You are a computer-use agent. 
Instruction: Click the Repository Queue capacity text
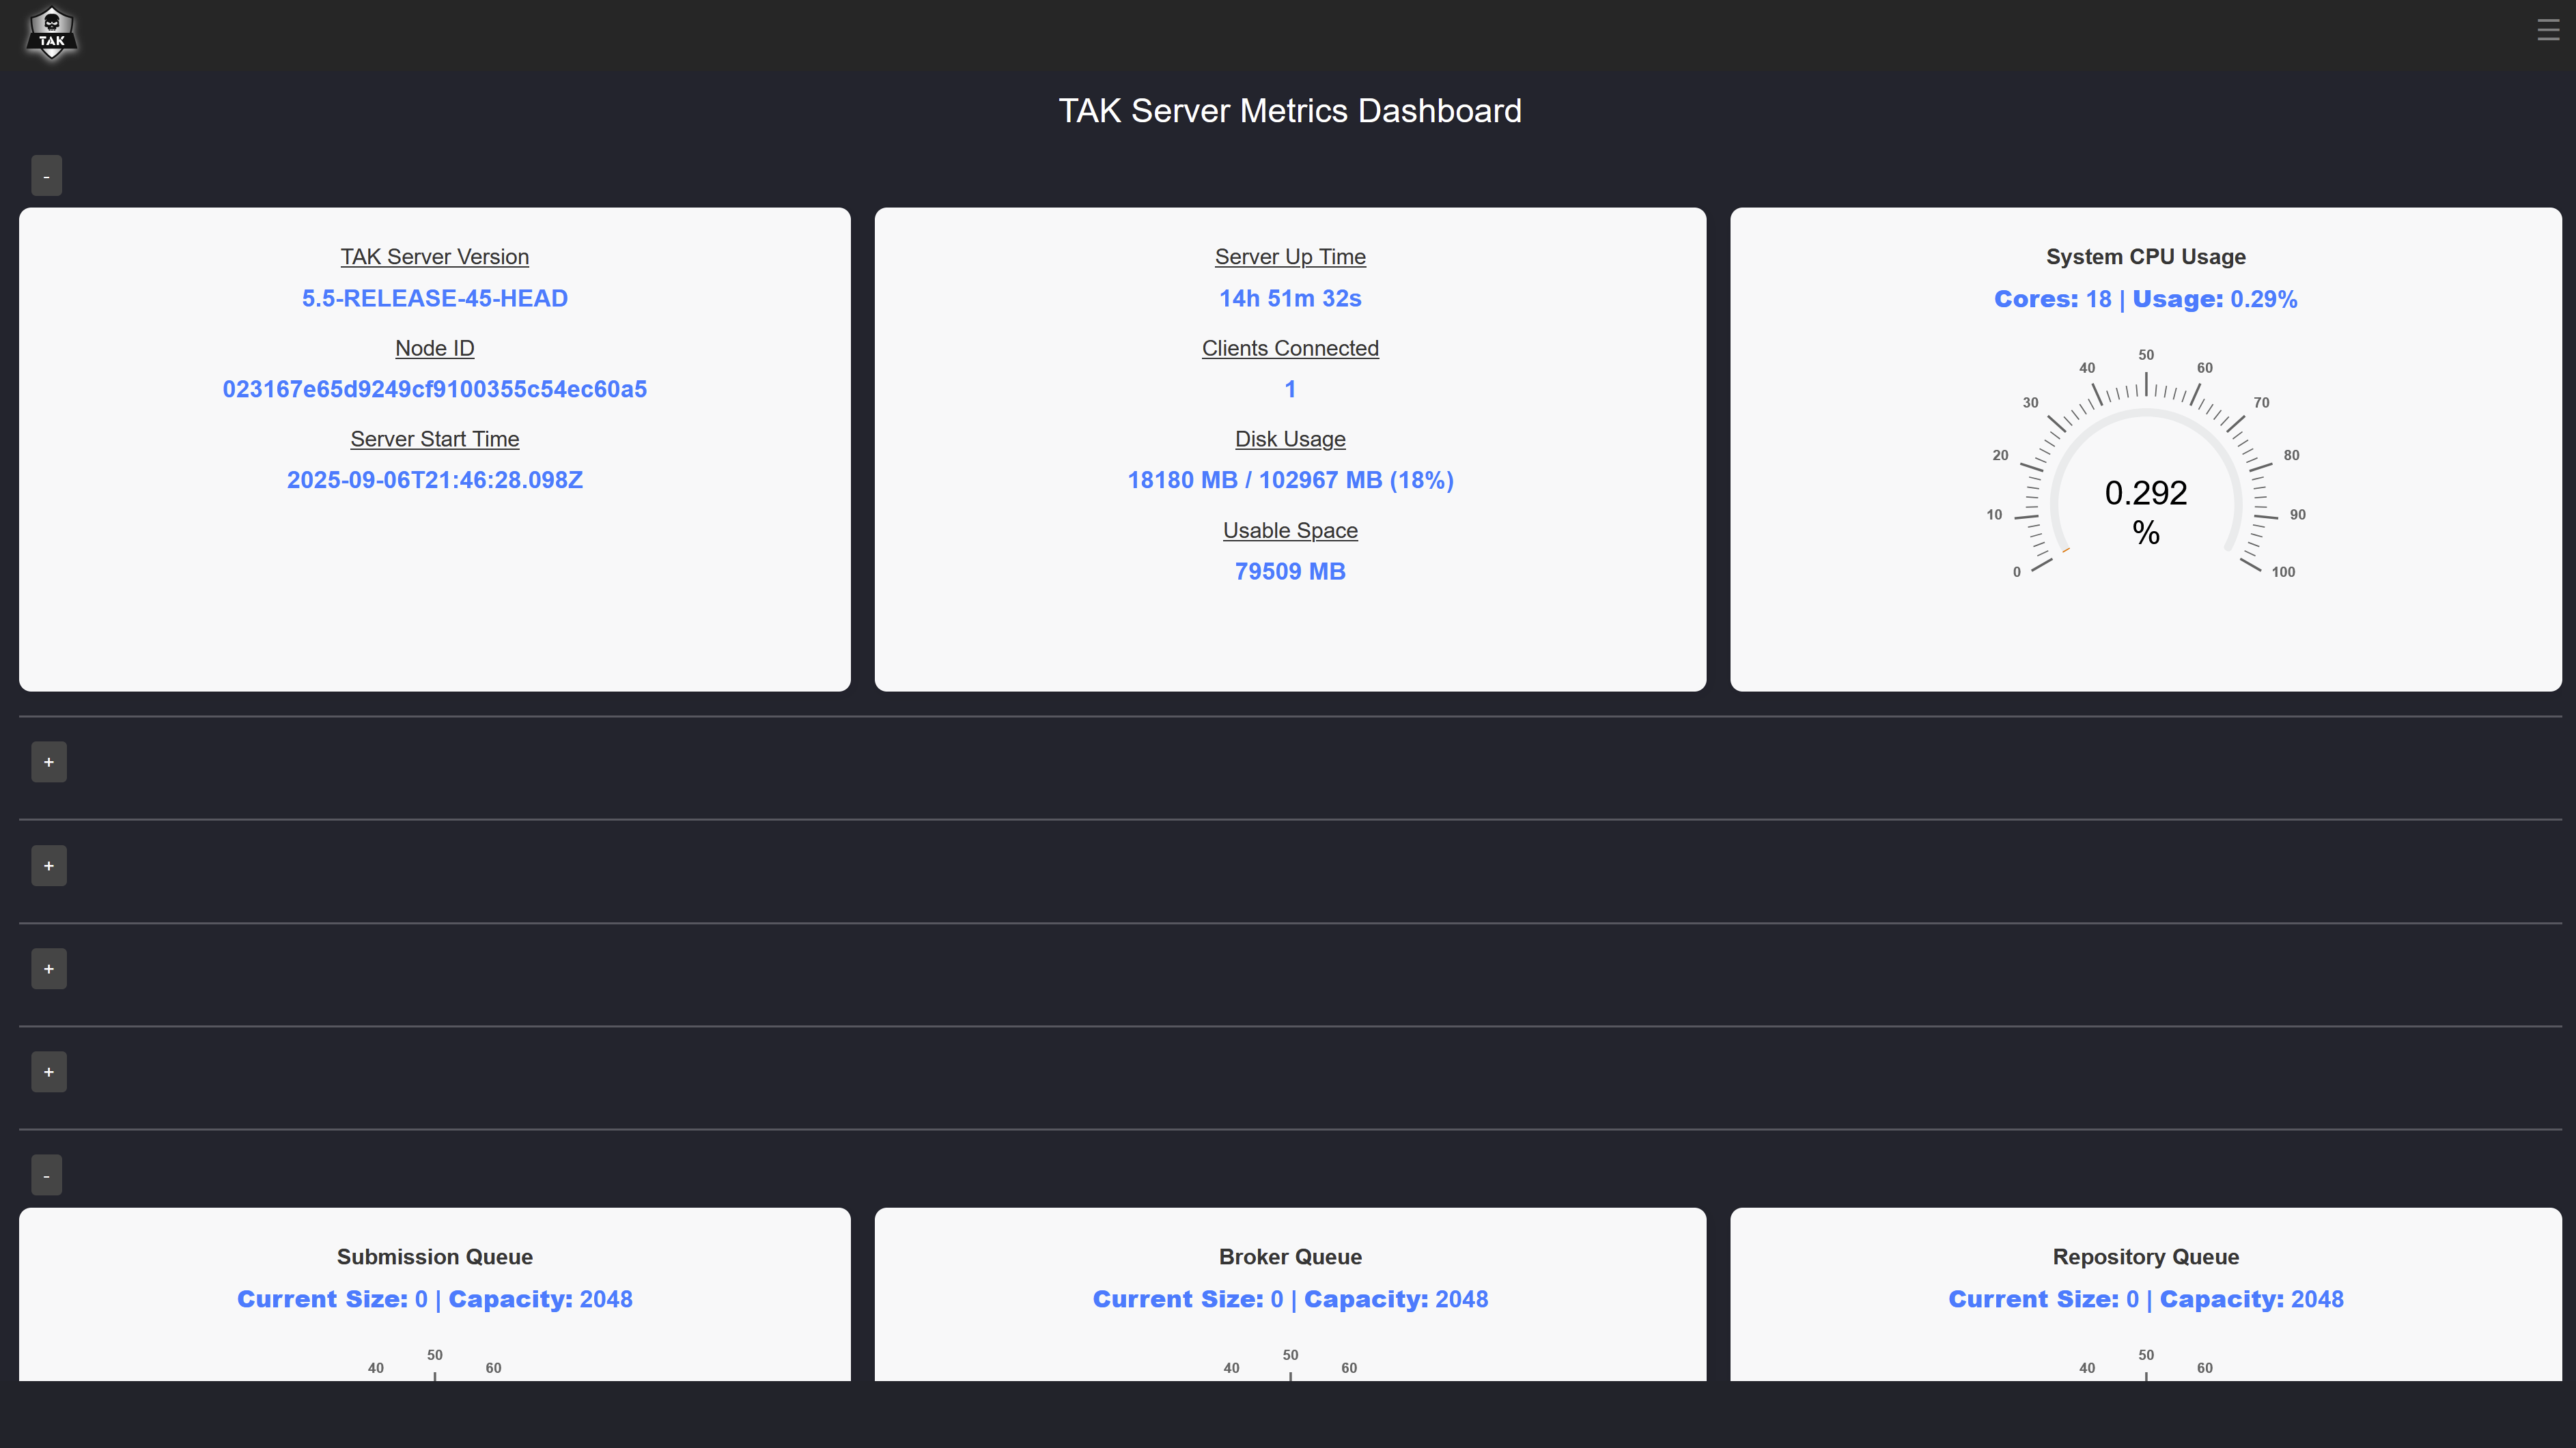[x=2251, y=1299]
